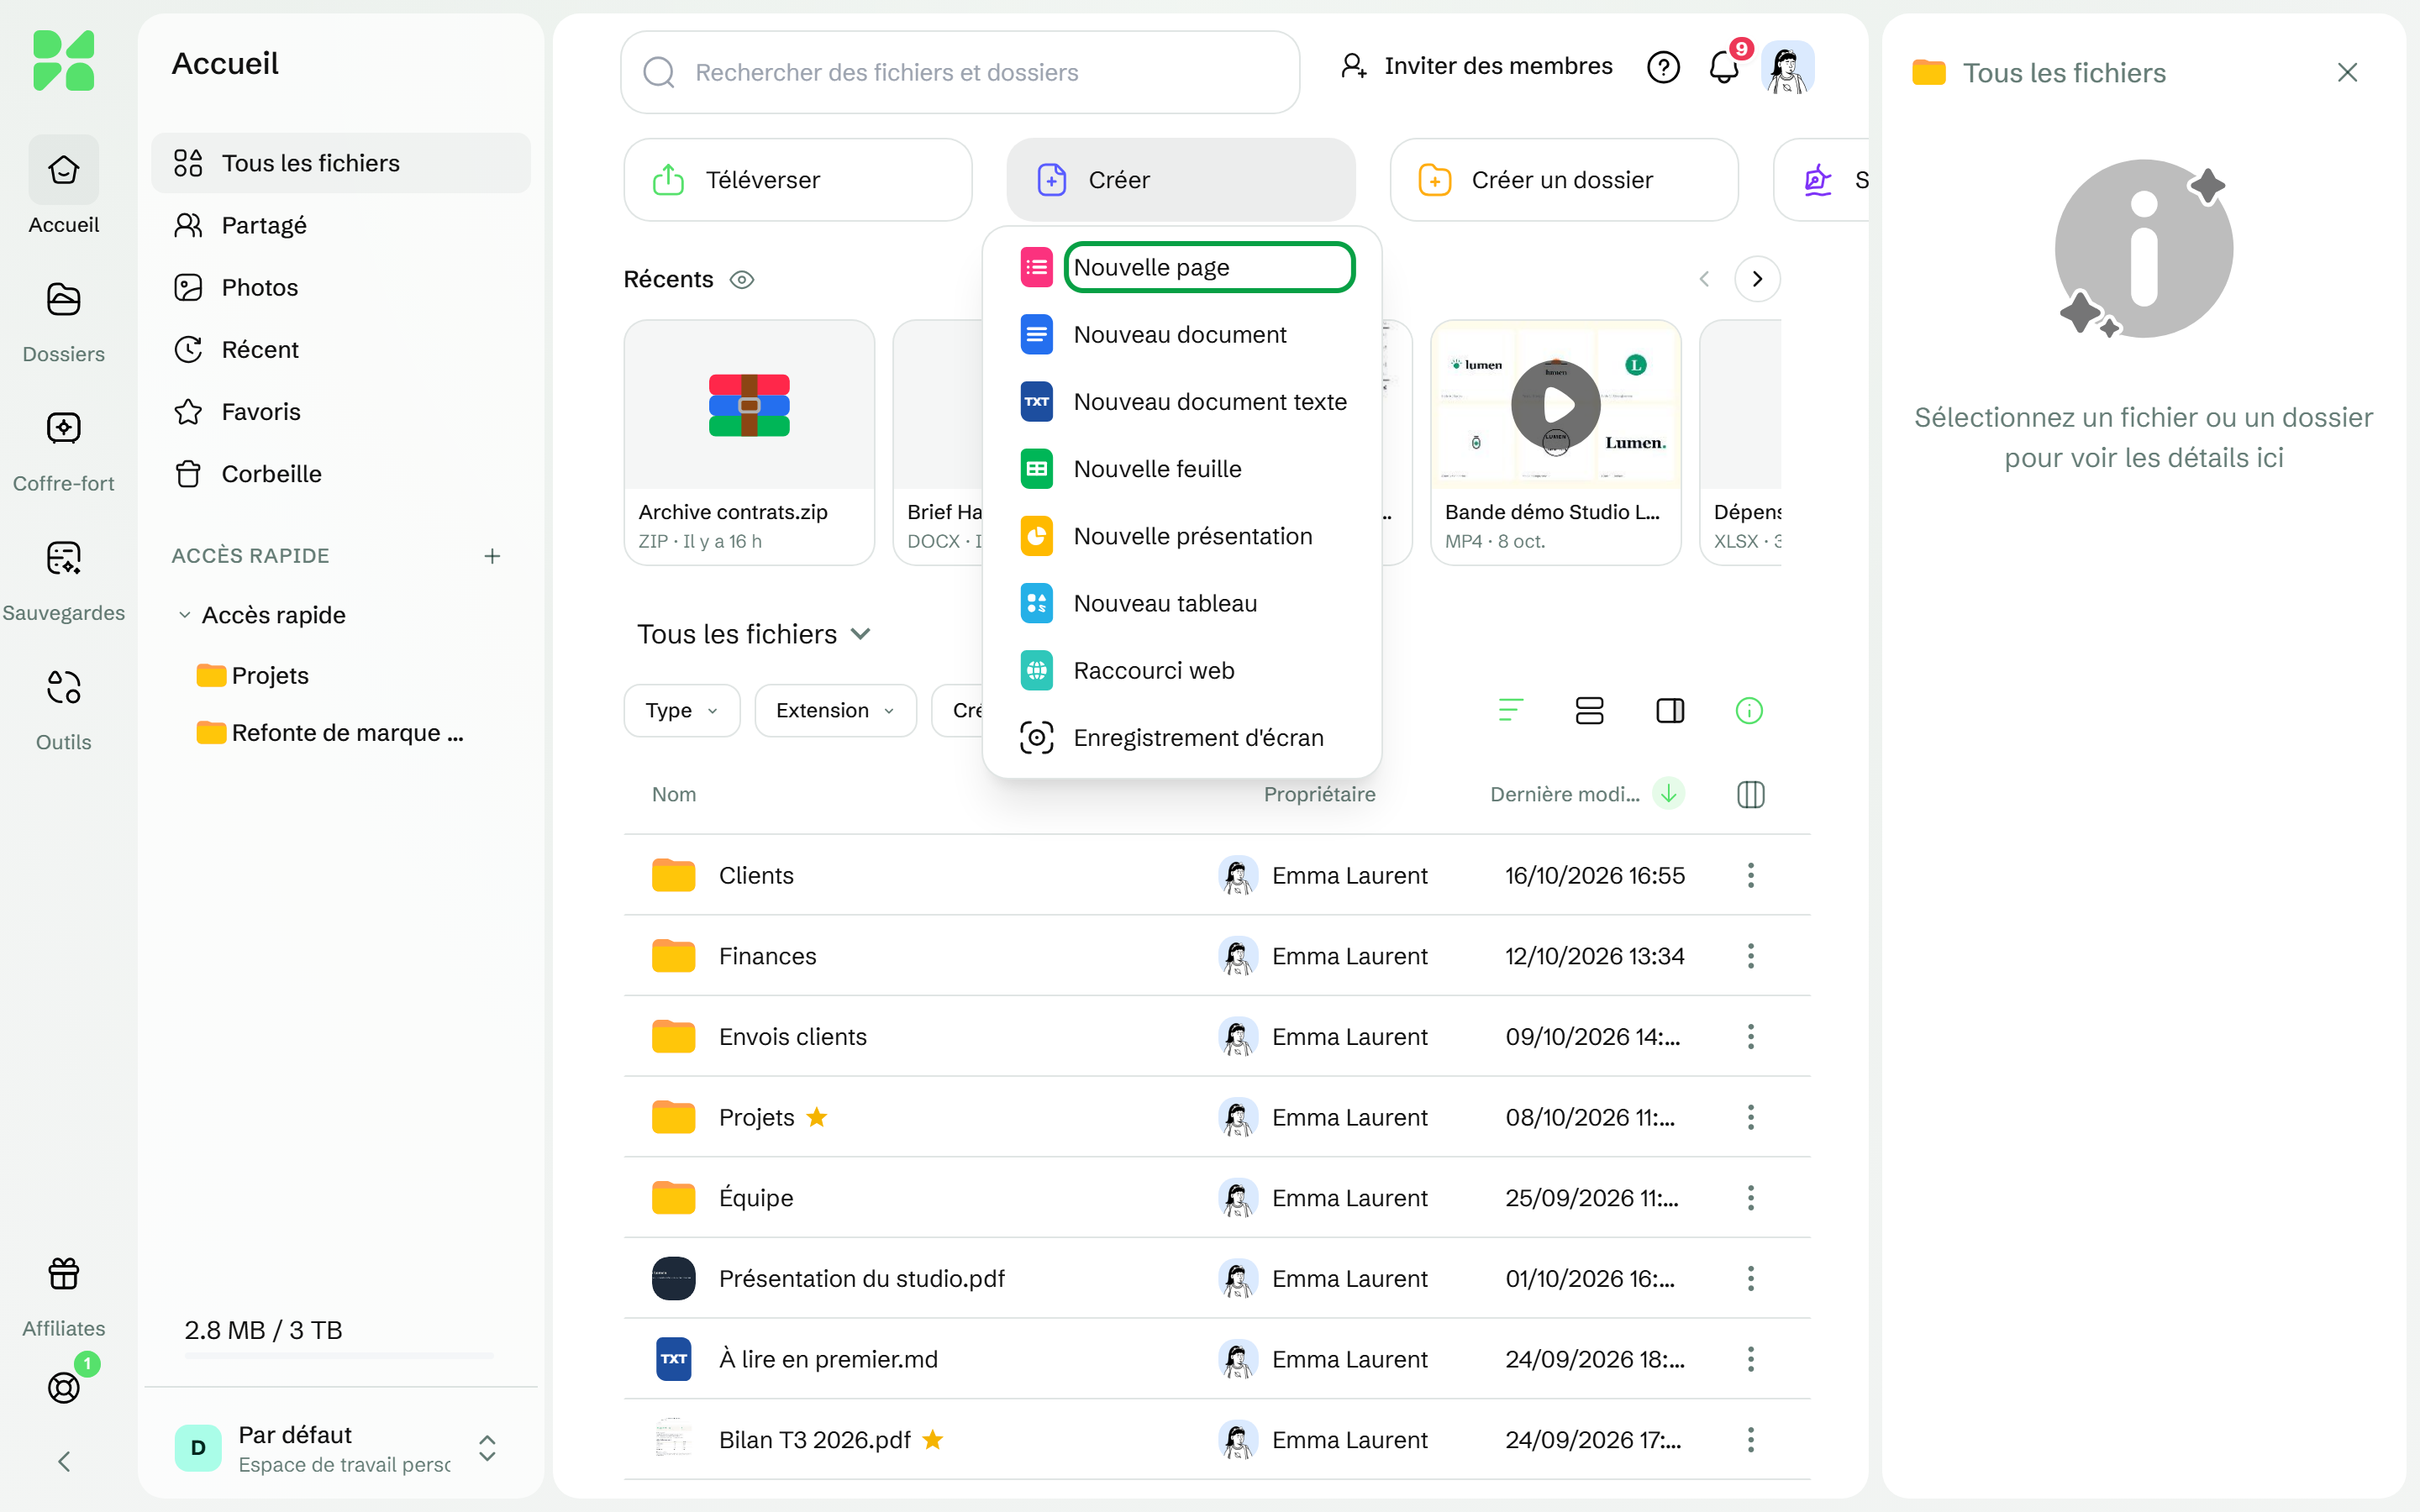Open the Dossiers section in the left rail

pos(63,322)
